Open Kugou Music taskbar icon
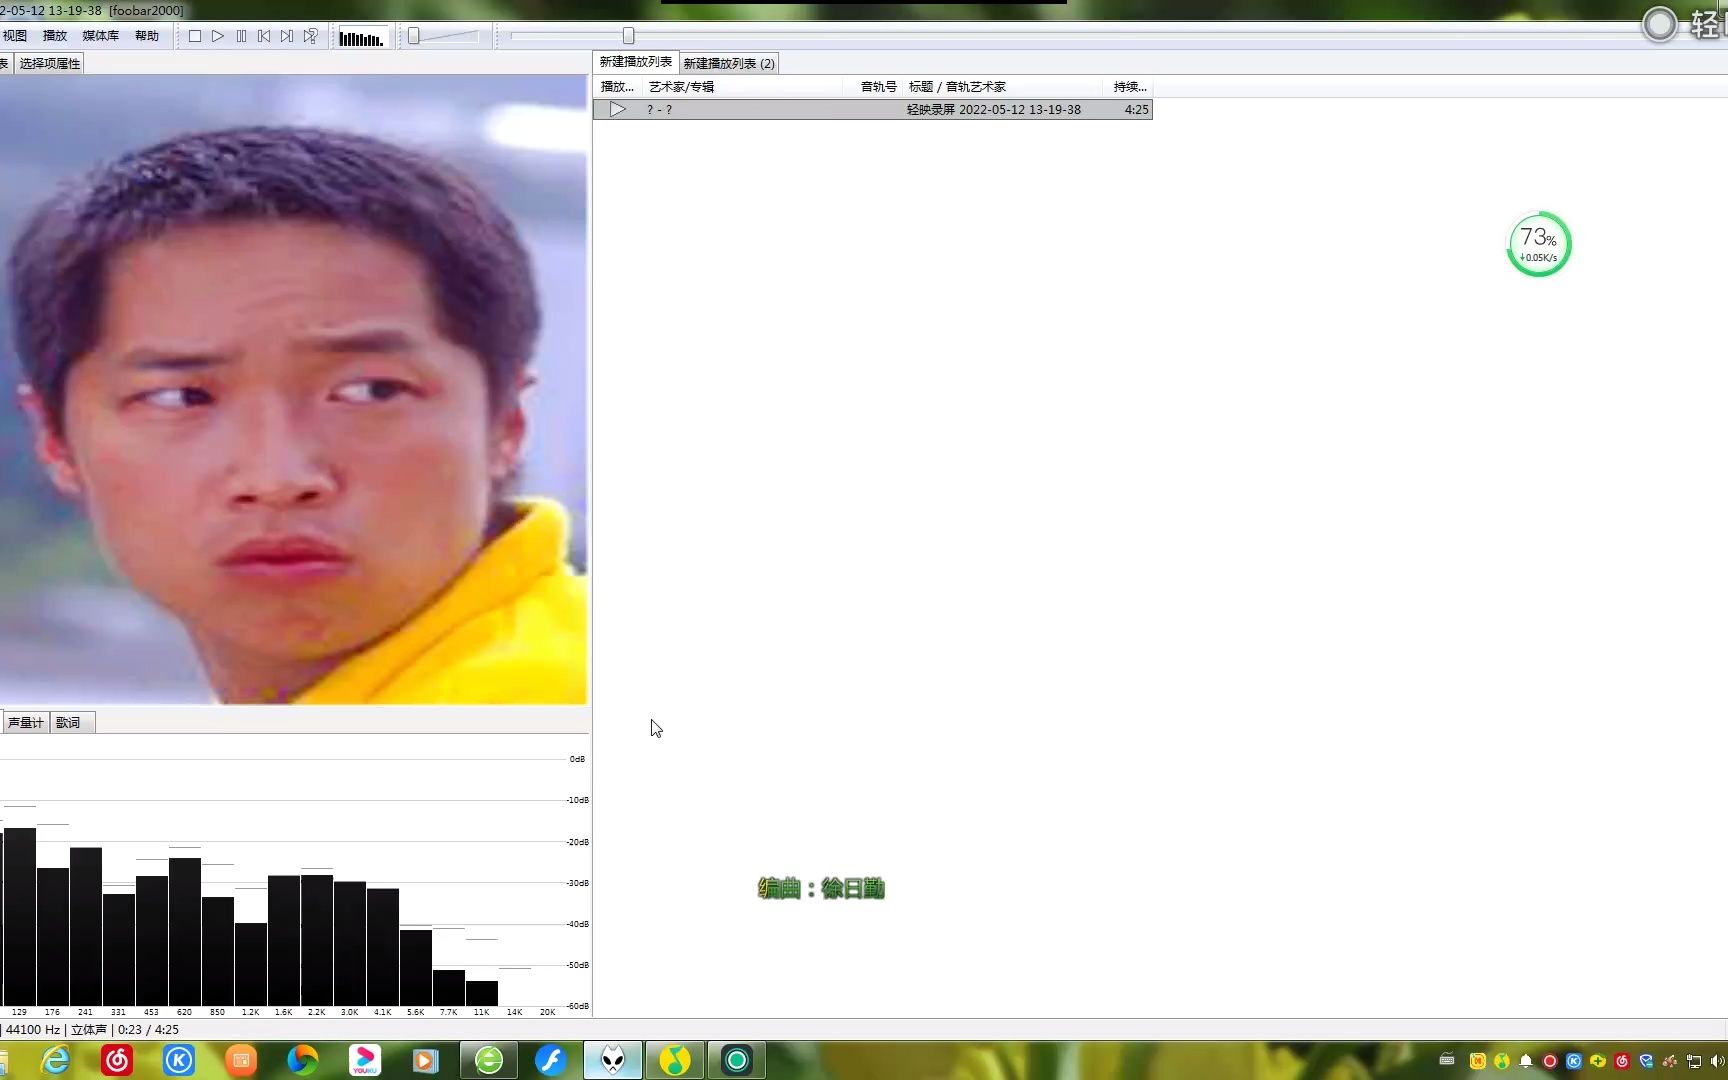The width and height of the screenshot is (1728, 1080). click(x=179, y=1060)
